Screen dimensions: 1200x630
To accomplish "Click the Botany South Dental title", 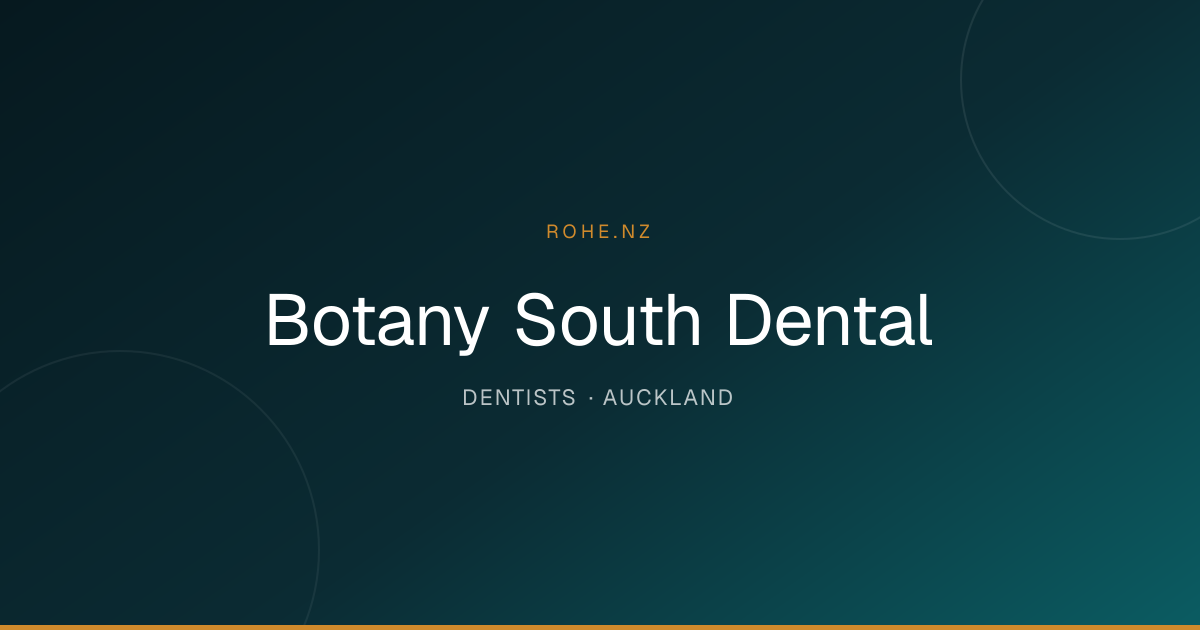I will (x=599, y=320).
